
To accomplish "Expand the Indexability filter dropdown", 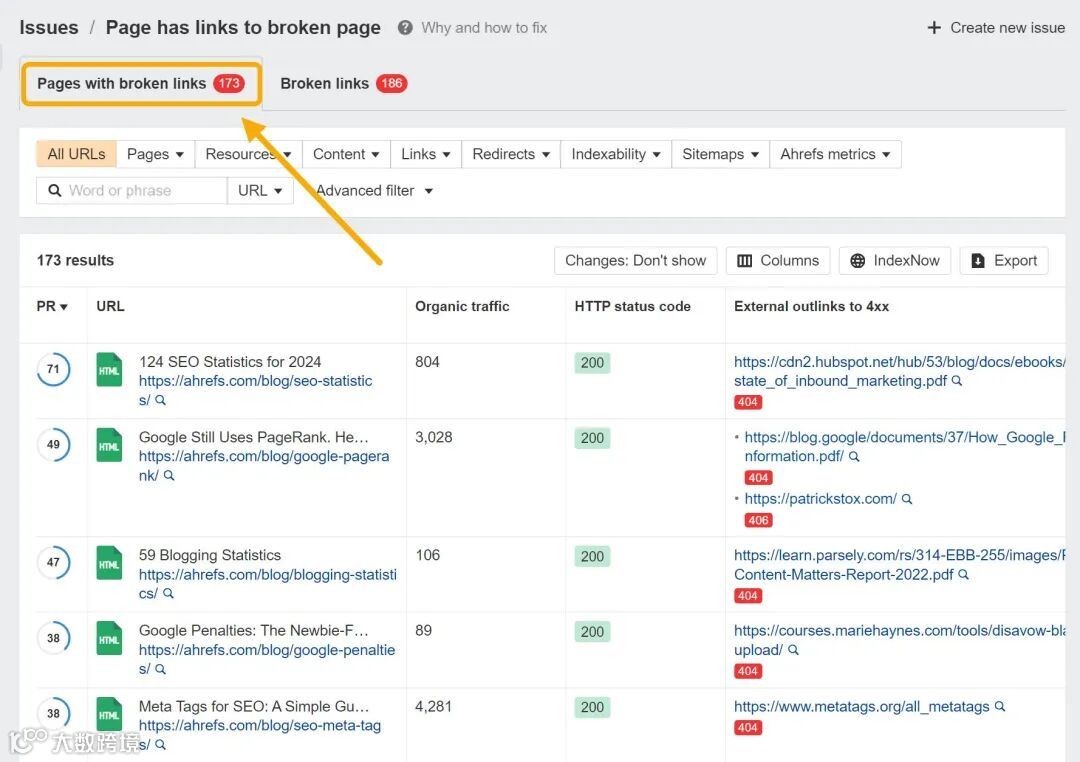I will pyautogui.click(x=615, y=154).
